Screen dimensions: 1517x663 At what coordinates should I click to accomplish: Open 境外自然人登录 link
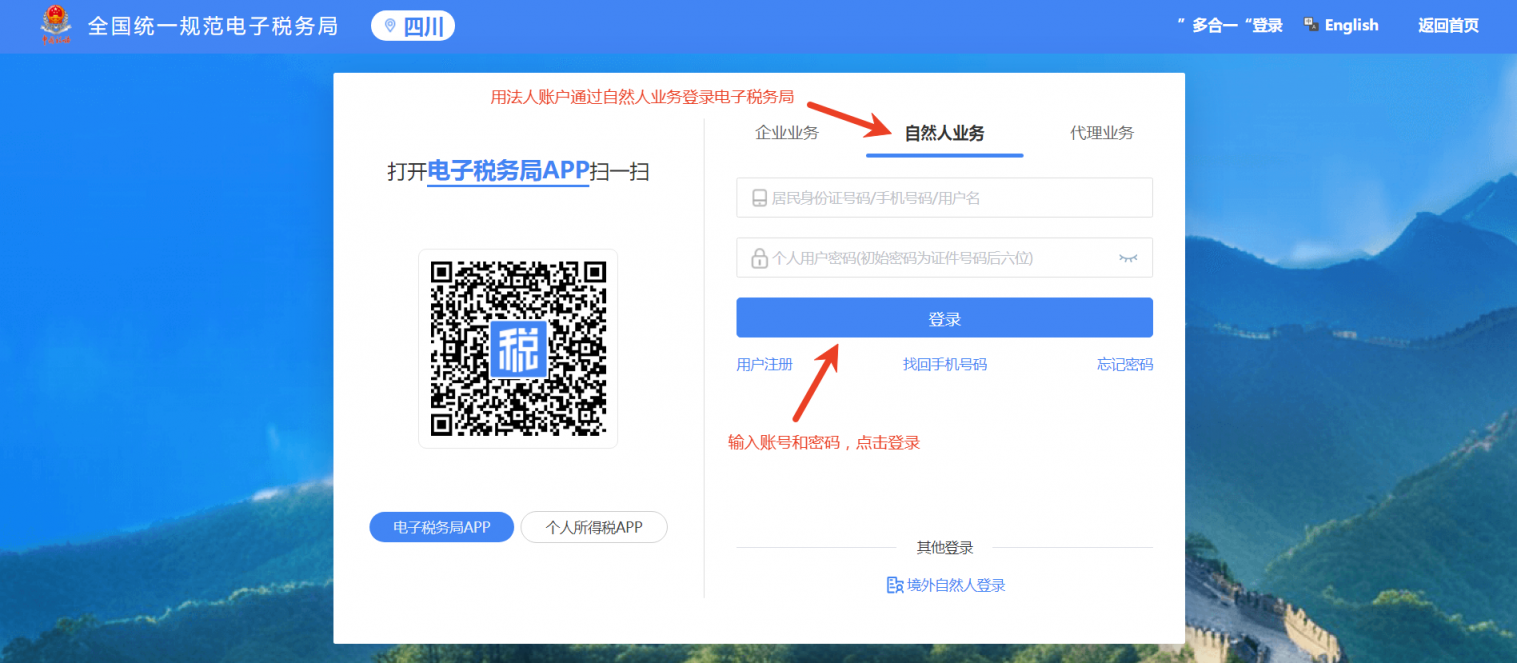click(x=956, y=585)
